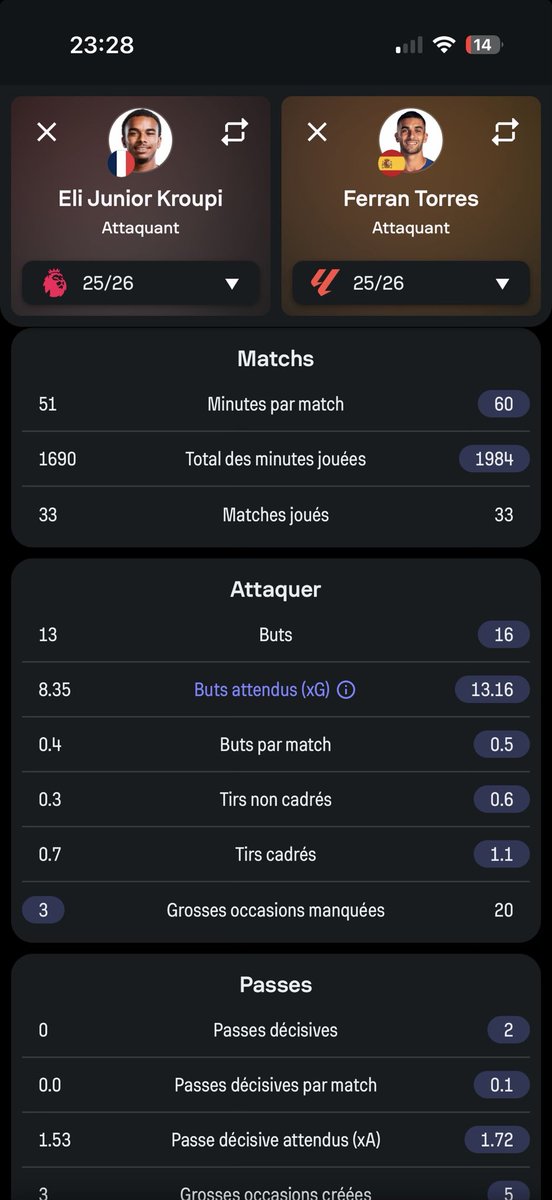Open the Buts attendus (xG) link
552x1200 pixels.
click(262, 690)
